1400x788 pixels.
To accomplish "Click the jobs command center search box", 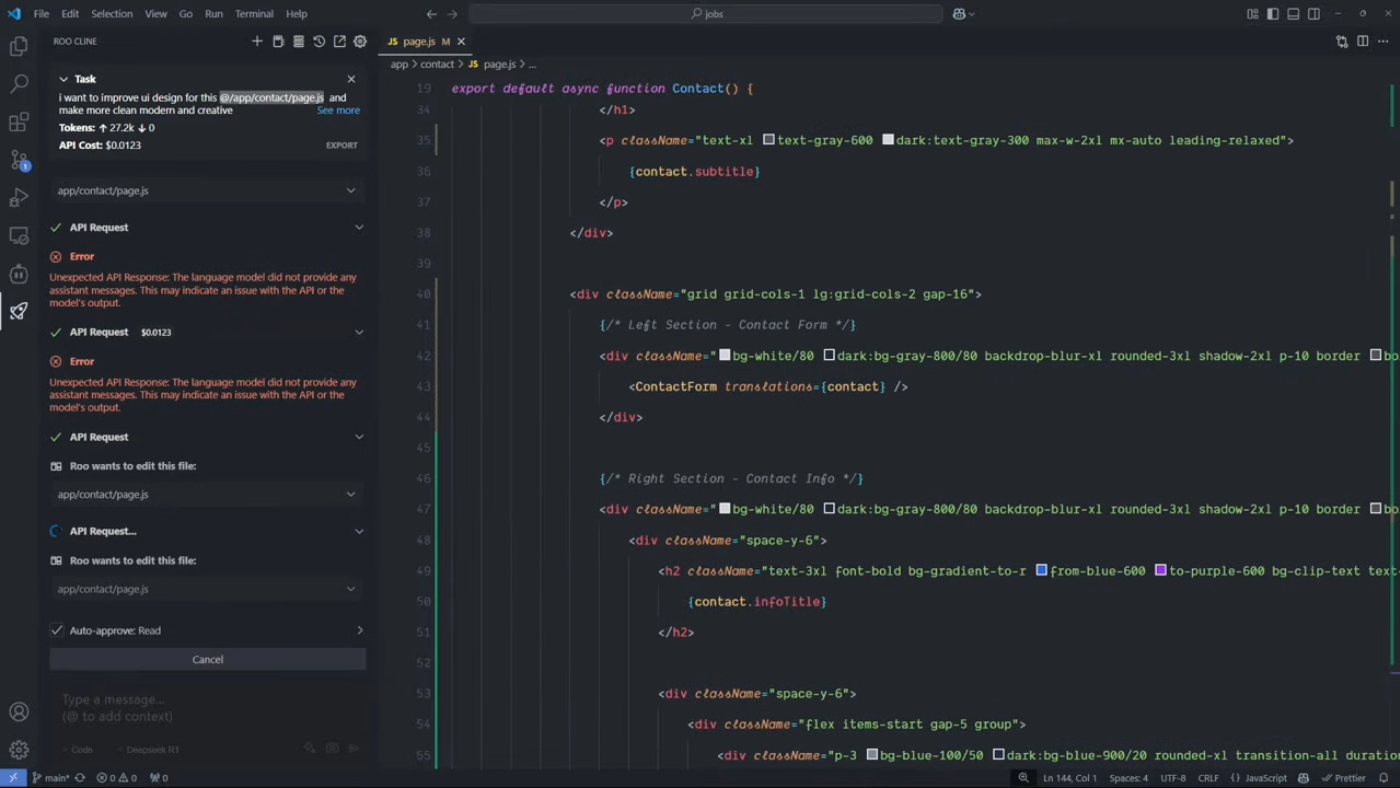I will (x=706, y=14).
